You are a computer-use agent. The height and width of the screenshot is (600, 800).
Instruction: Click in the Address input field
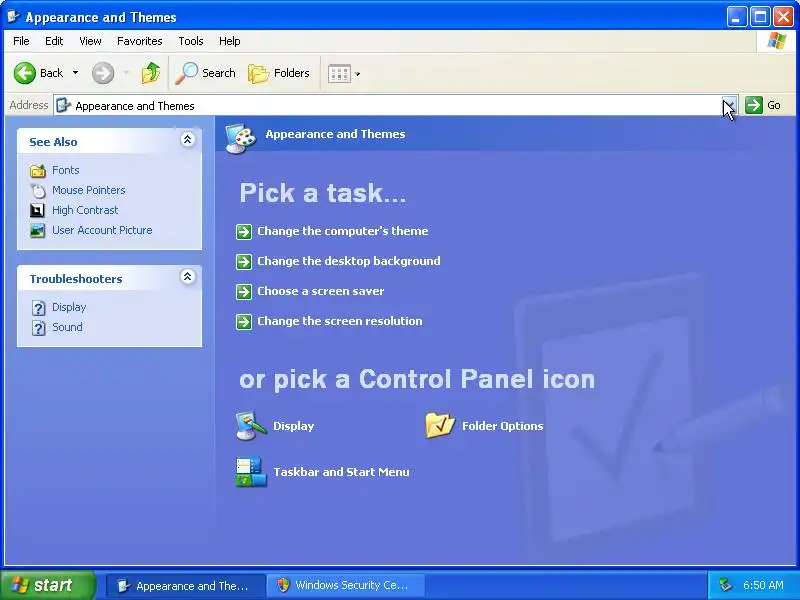click(388, 106)
